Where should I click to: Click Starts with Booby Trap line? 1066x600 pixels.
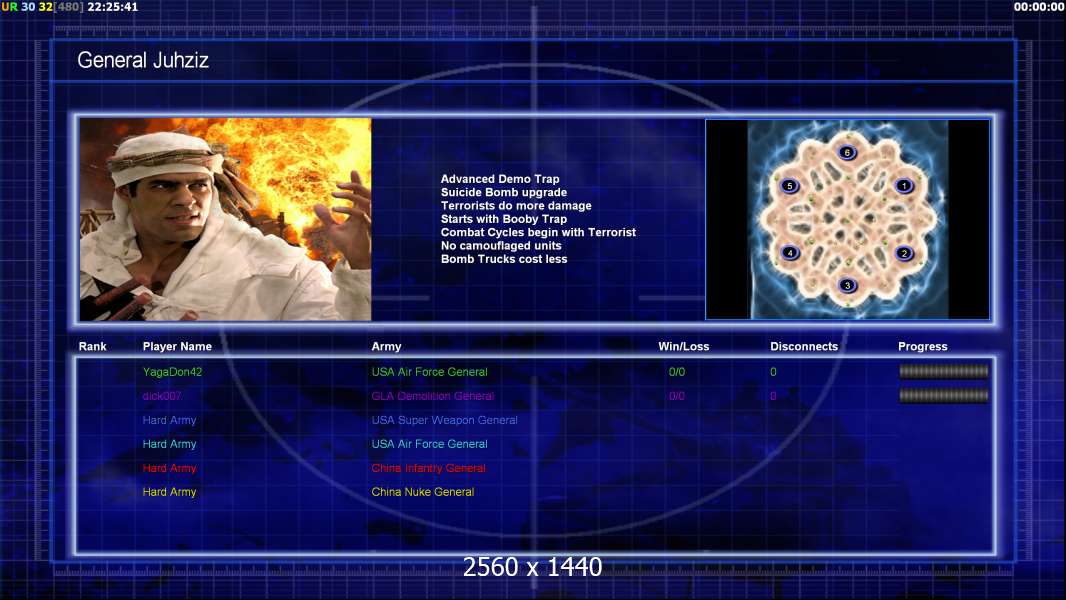504,219
